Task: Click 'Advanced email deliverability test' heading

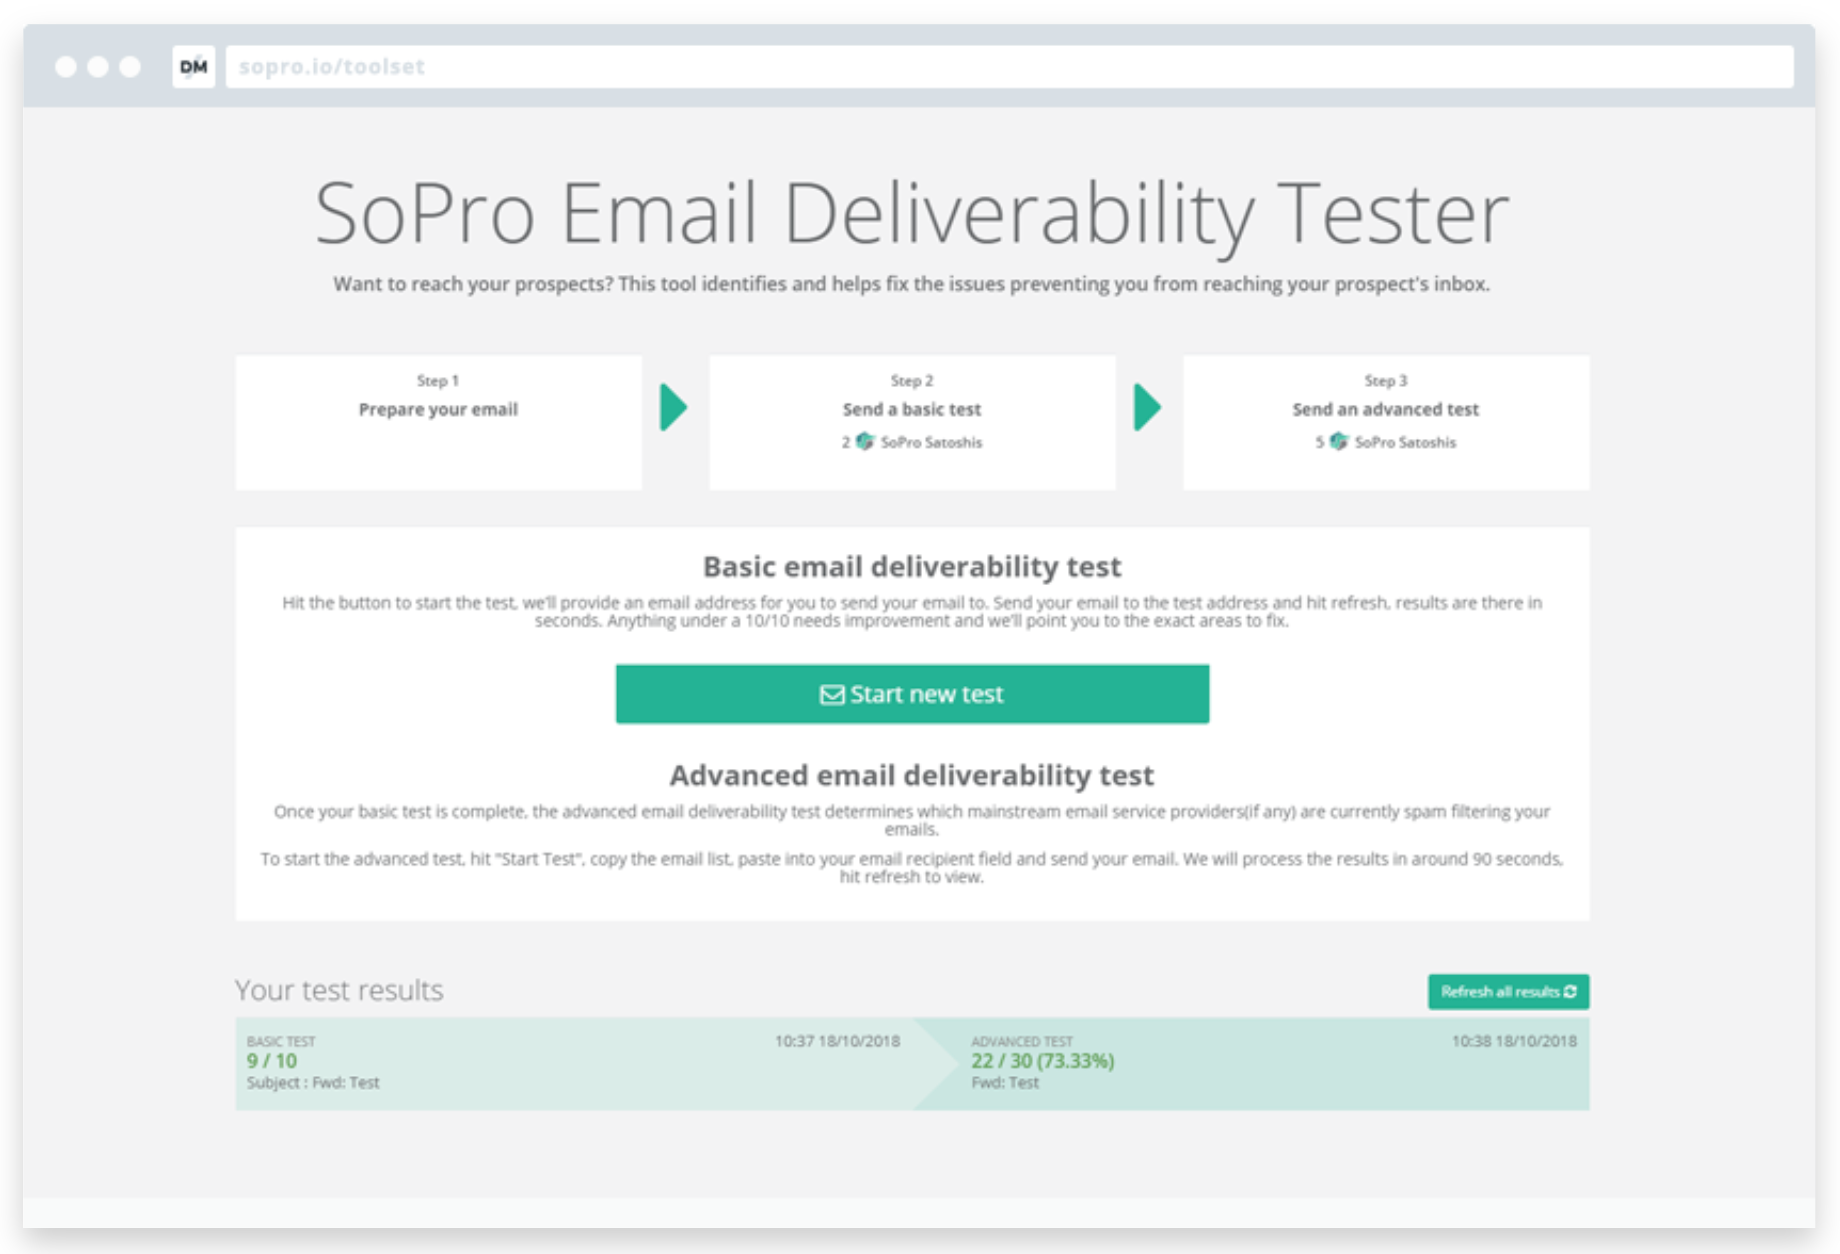Action: pyautogui.click(x=912, y=776)
